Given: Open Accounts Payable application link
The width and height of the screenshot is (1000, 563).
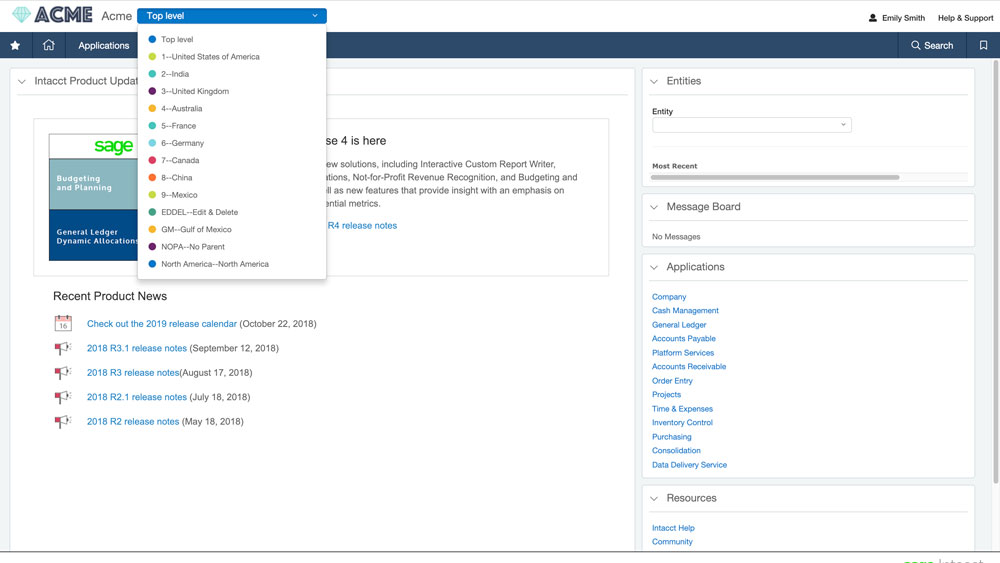Looking at the screenshot, I should pos(684,339).
